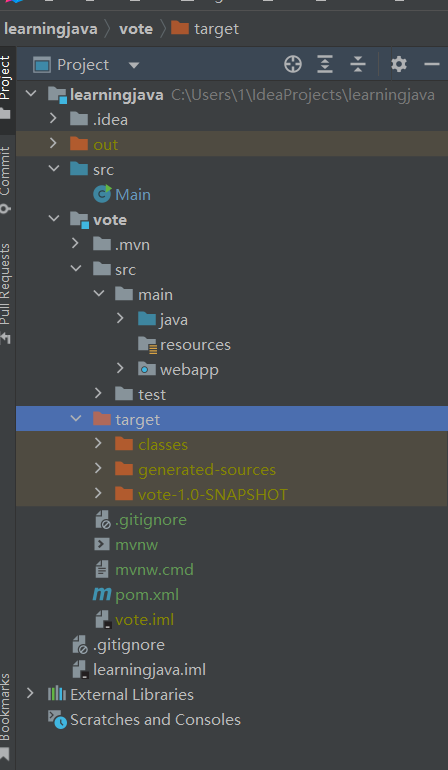Image resolution: width=448 pixels, height=770 pixels.
Task: Collapse the target folder
Action: [76, 419]
